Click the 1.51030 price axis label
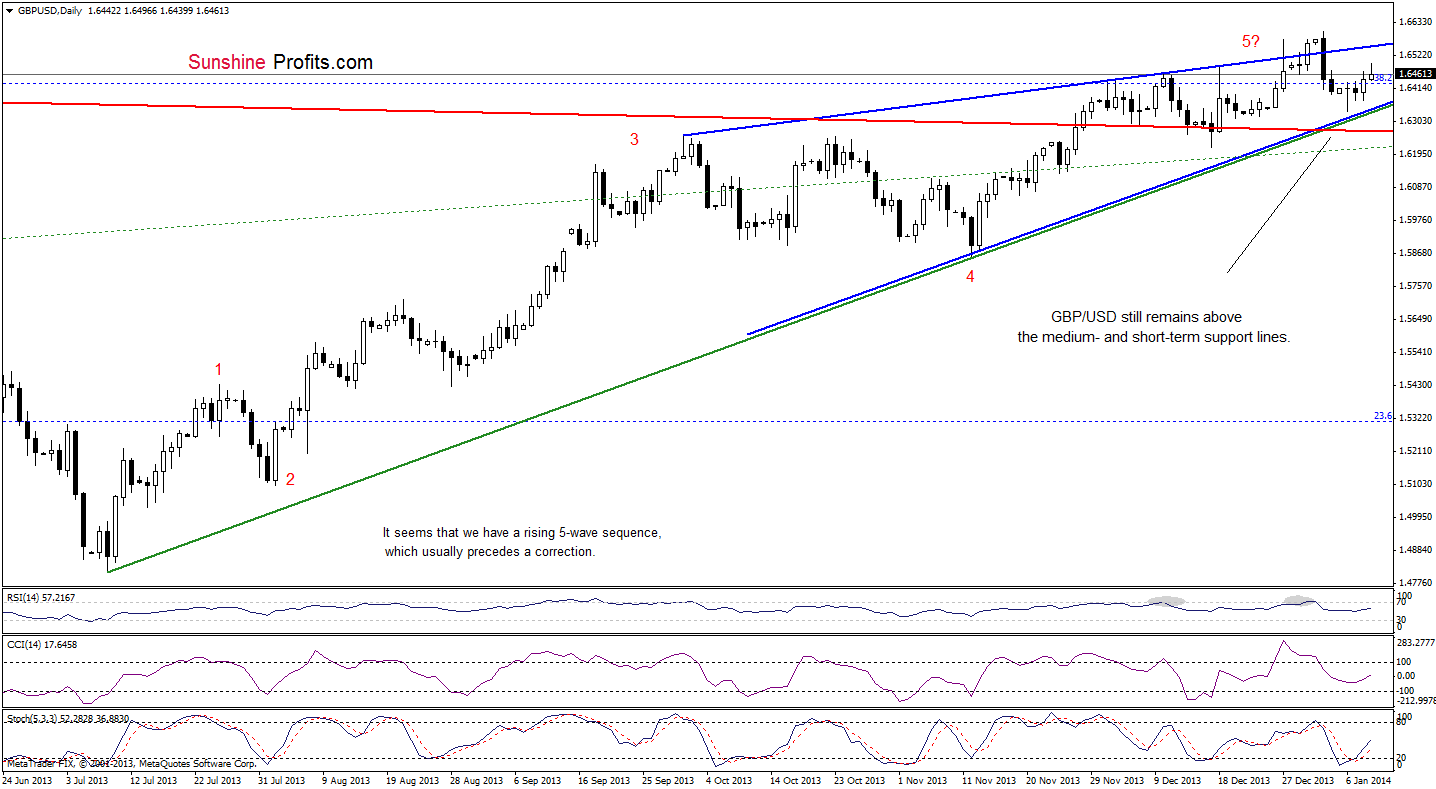Image resolution: width=1436 pixels, height=789 pixels. pos(1415,483)
